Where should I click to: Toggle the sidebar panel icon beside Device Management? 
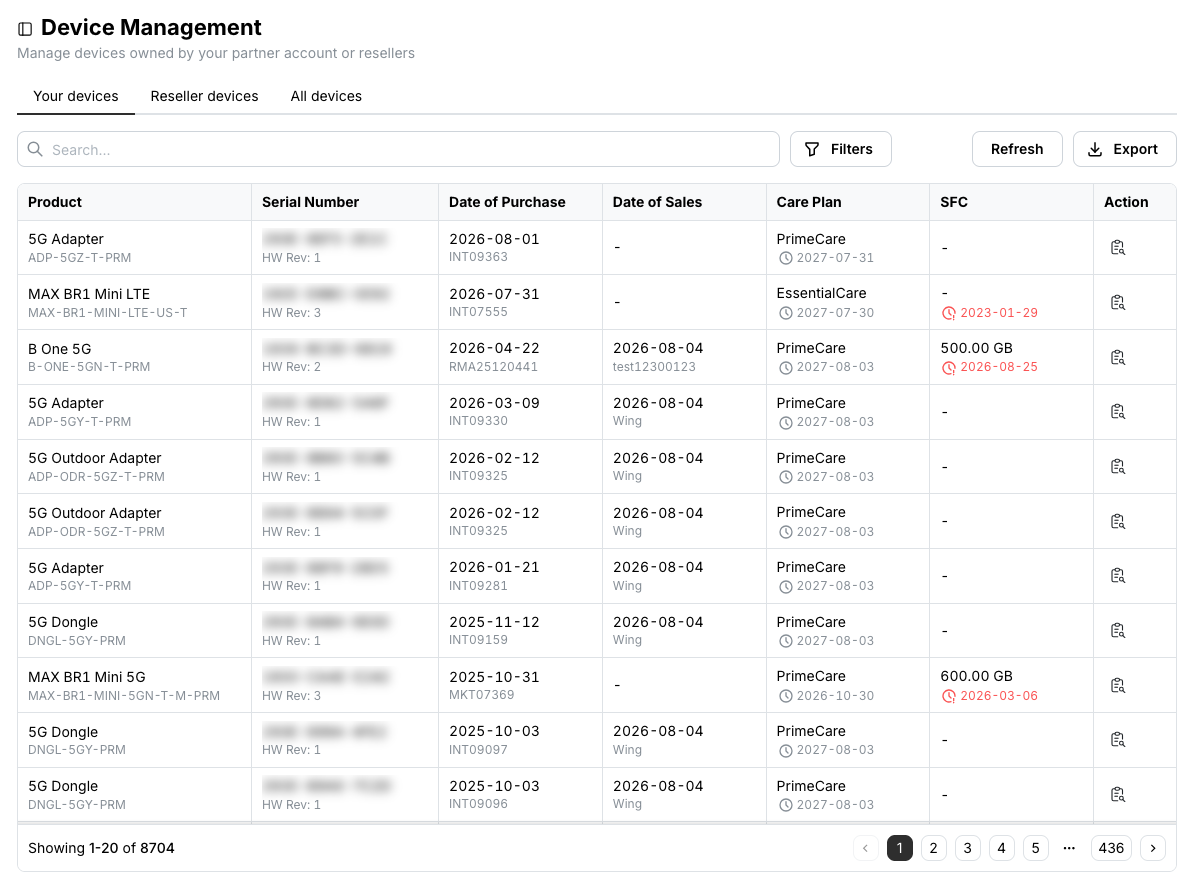coord(25,29)
